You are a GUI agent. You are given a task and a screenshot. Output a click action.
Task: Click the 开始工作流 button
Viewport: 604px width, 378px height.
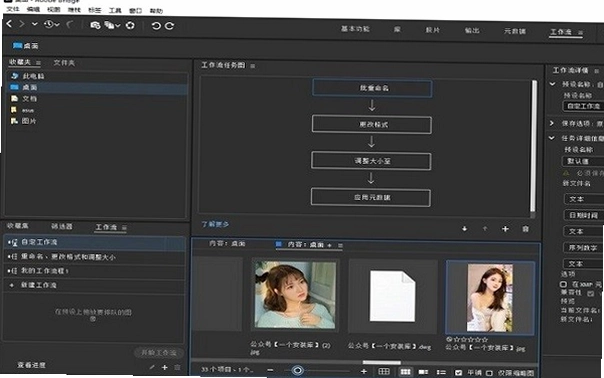[158, 353]
